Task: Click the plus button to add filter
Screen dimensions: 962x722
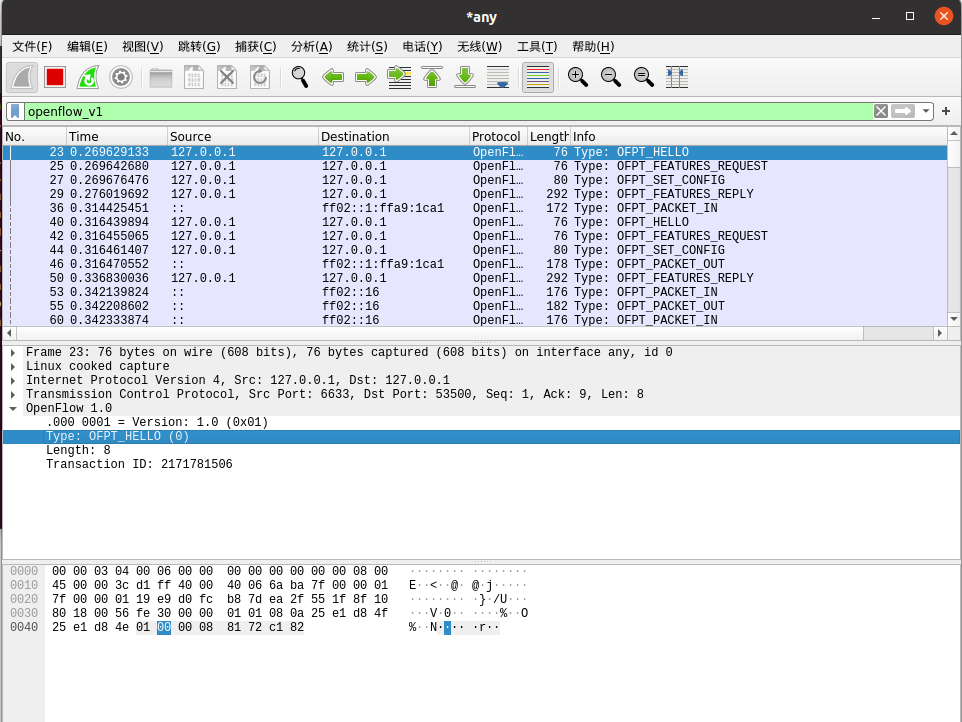Action: tap(946, 111)
